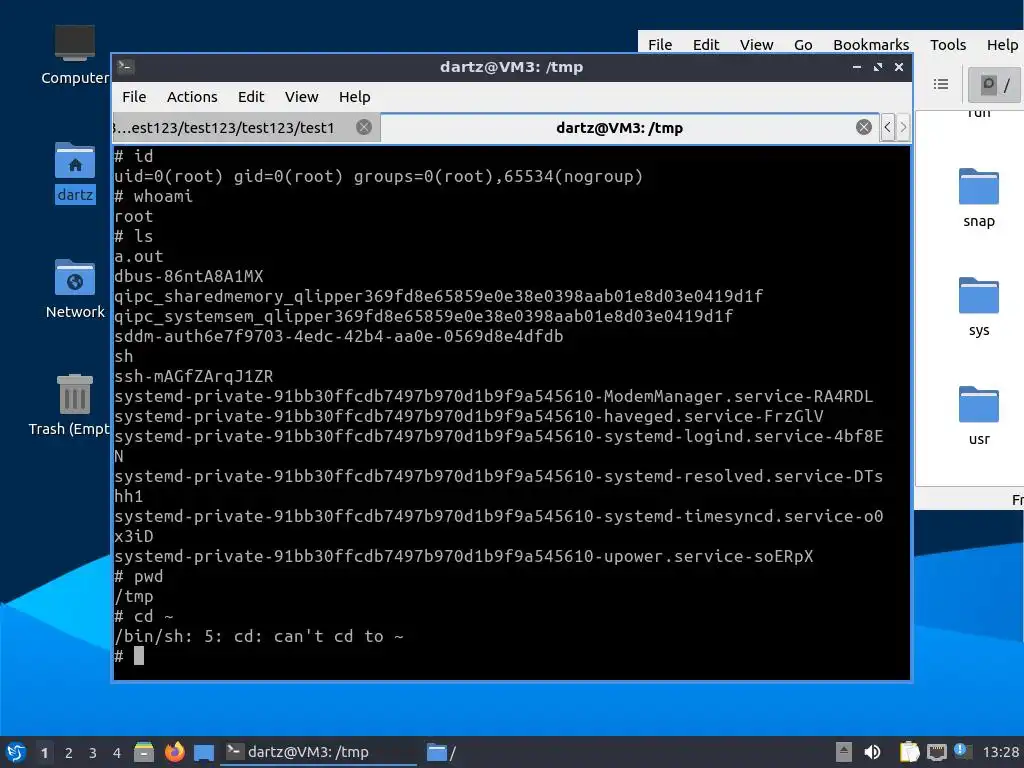Open the removable media tray icon
Screen dimensions: 1024x768
tap(843, 752)
